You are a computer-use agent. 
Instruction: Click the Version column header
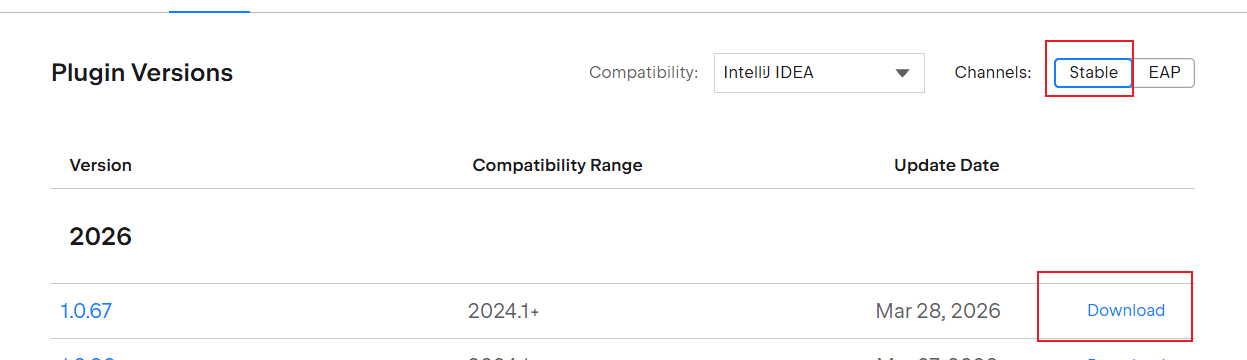(101, 165)
